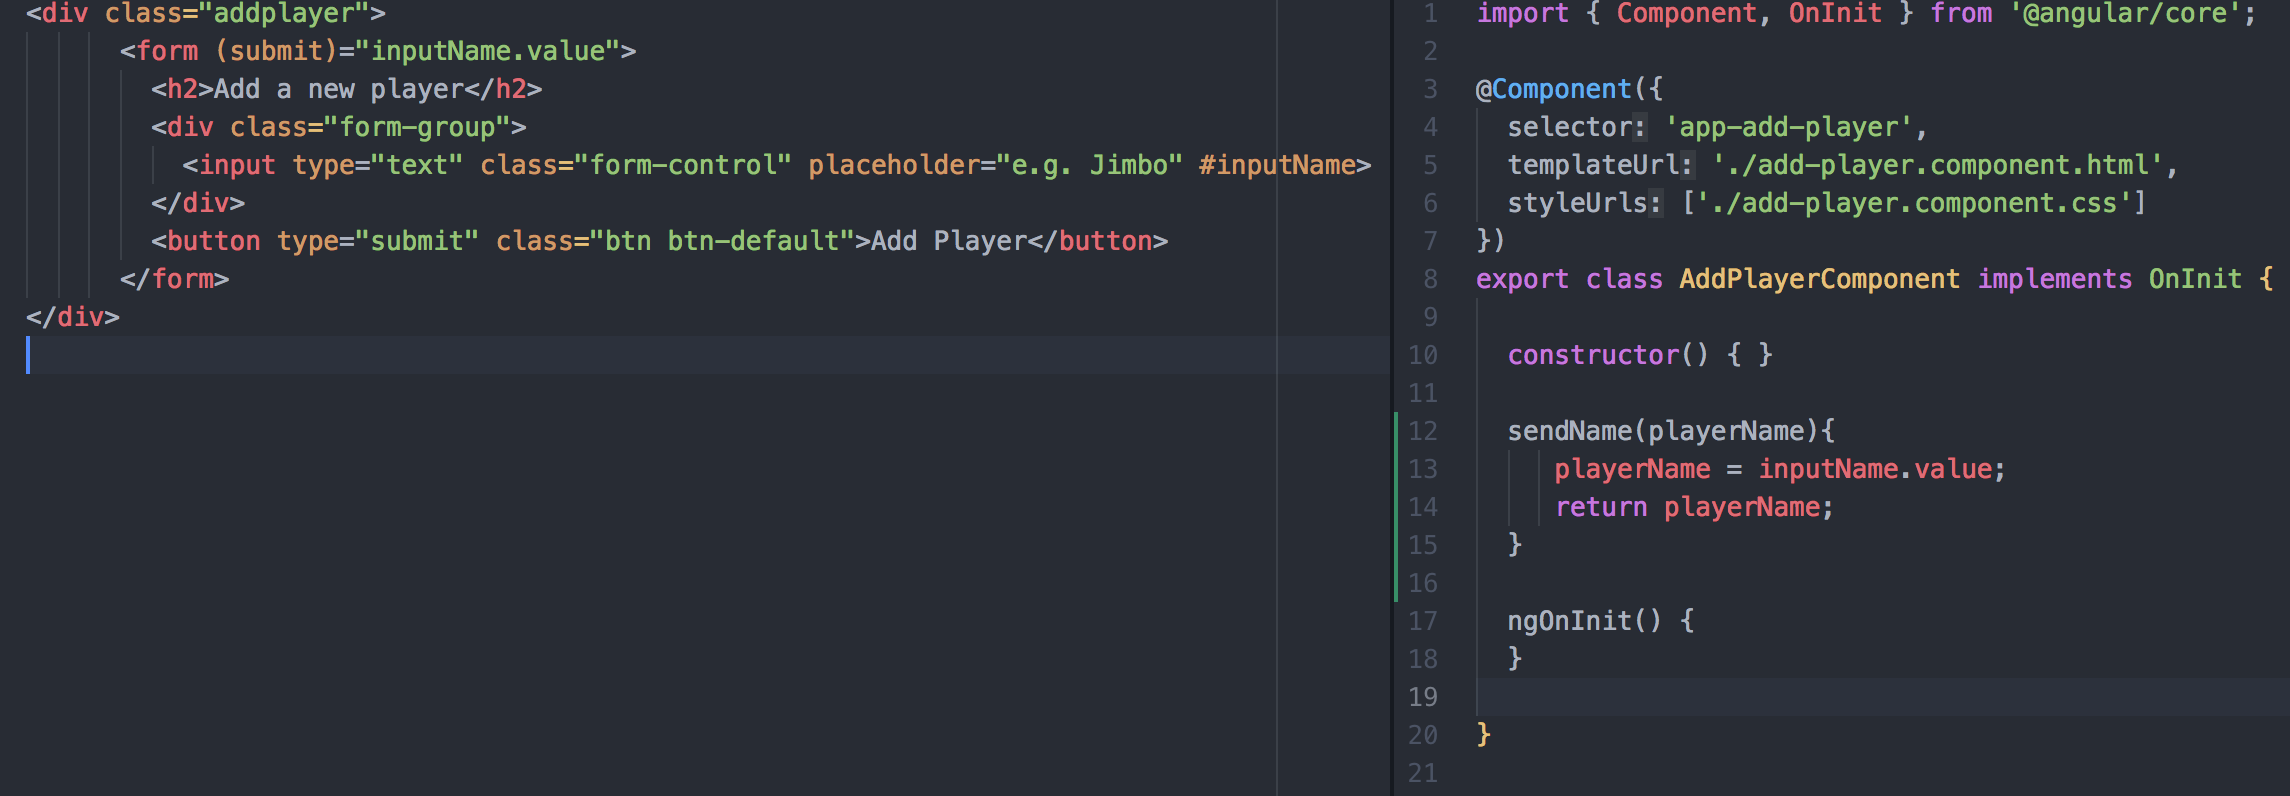Screen dimensions: 2290x796
Task: Click the 'Add Player' button label text
Action: (x=948, y=241)
